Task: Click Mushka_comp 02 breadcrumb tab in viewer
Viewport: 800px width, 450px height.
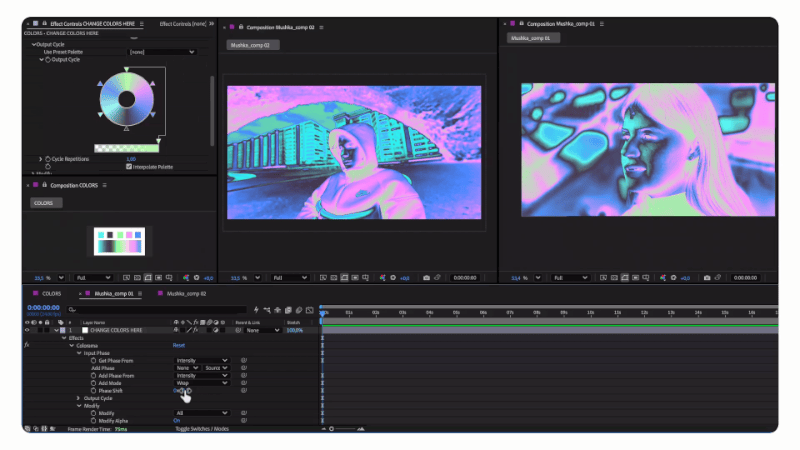Action: point(253,45)
